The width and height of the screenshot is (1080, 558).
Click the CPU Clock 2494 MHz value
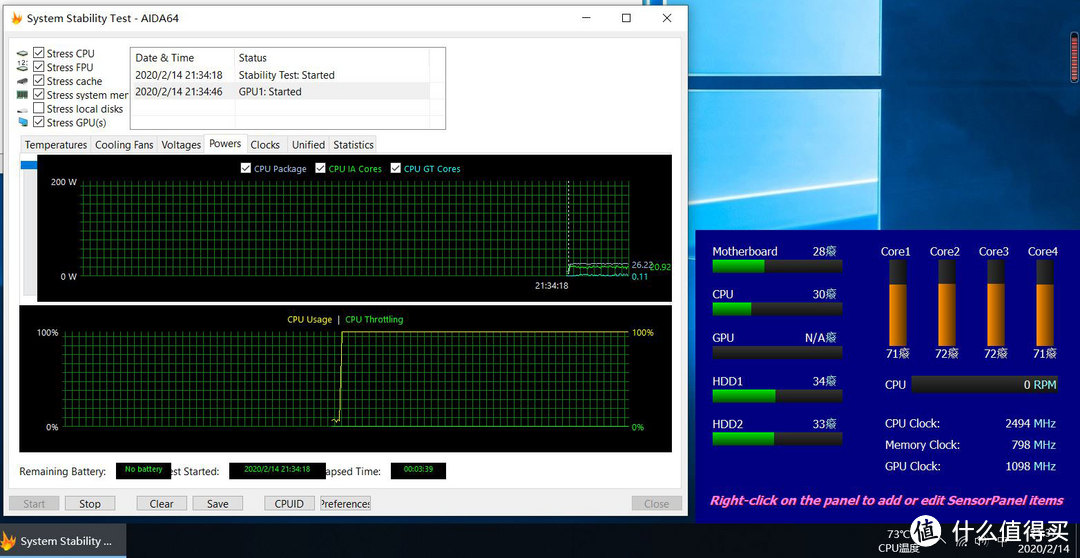click(x=1030, y=424)
